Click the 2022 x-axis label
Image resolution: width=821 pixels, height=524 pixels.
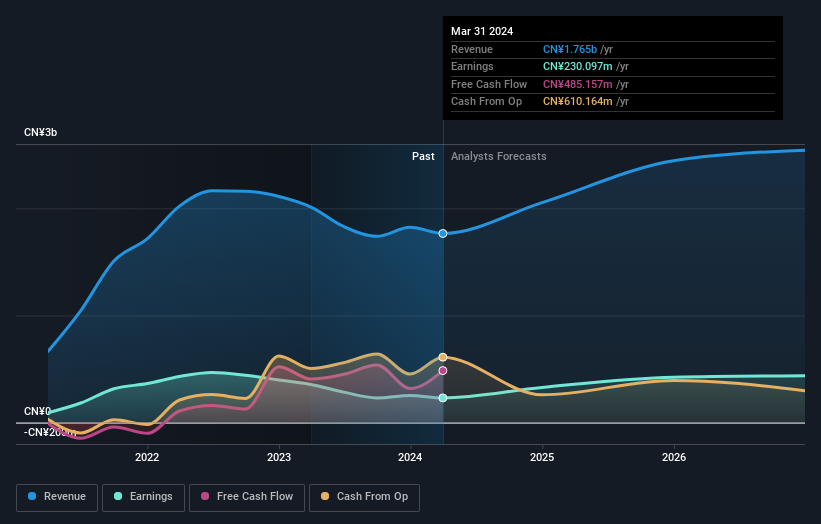tap(147, 457)
